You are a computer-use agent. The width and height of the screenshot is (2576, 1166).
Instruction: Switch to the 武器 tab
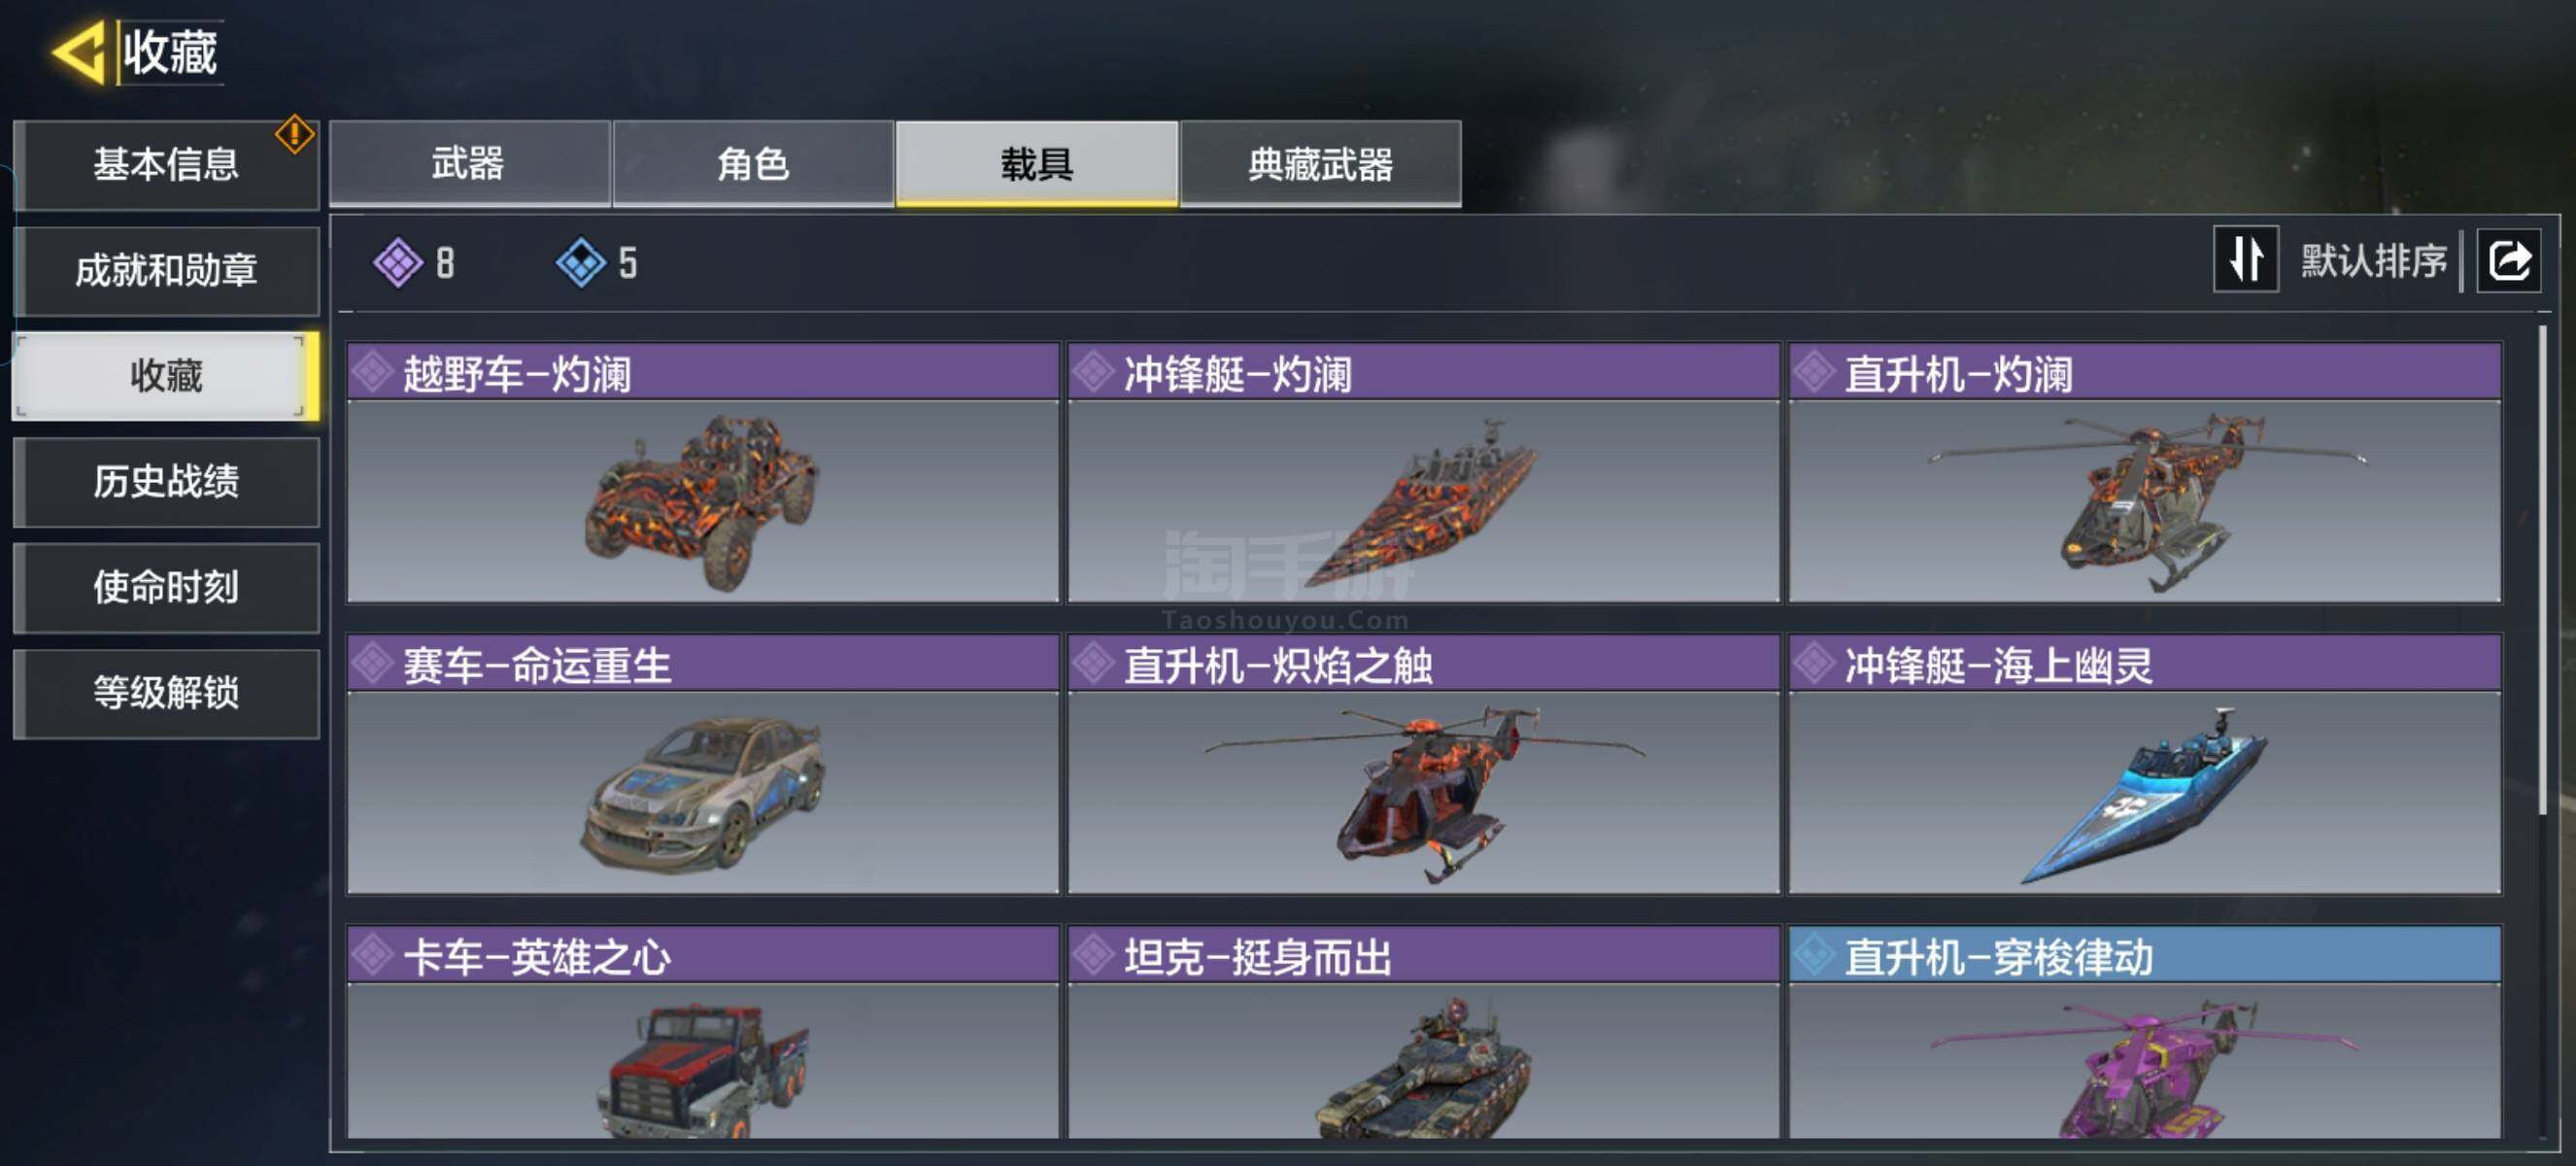click(x=469, y=164)
